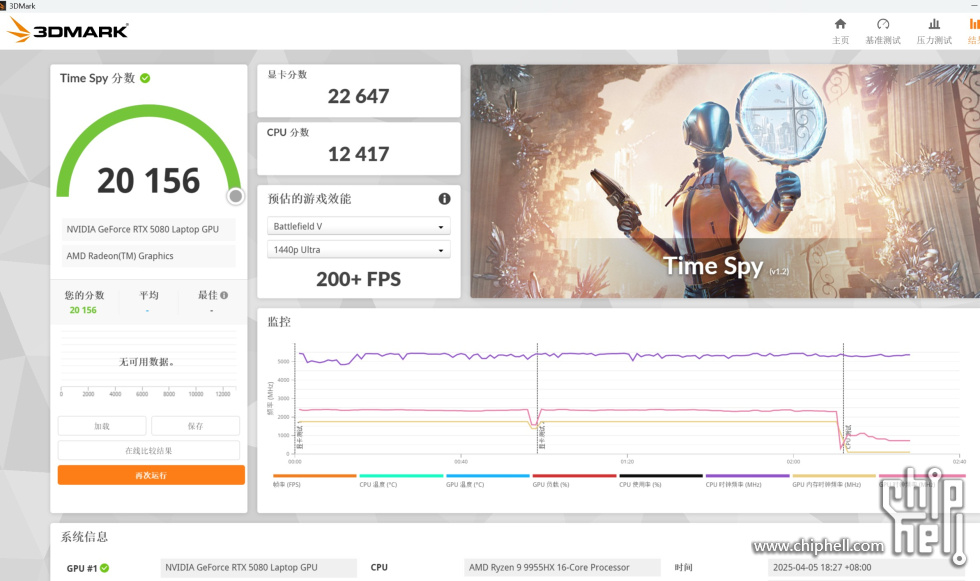The width and height of the screenshot is (980, 581).
Task: Select the NVIDIA GeForce RTX 5080 Laptop GPU row under score
Action: (x=149, y=229)
